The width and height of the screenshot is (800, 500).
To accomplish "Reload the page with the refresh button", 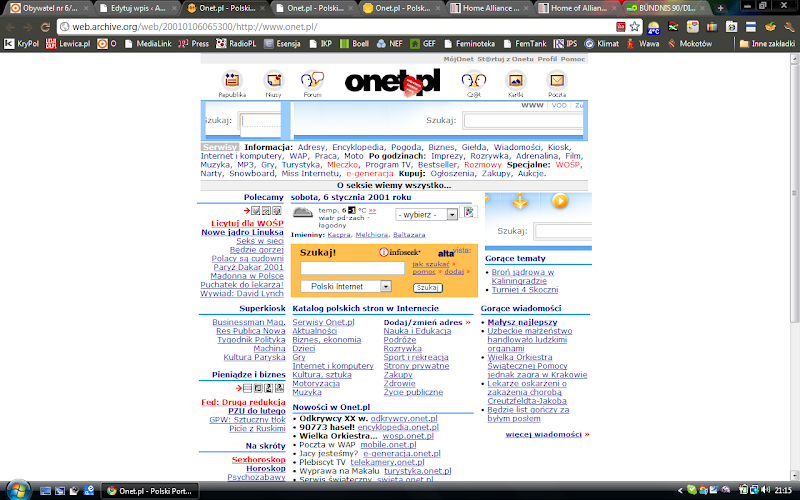I will point(45,27).
